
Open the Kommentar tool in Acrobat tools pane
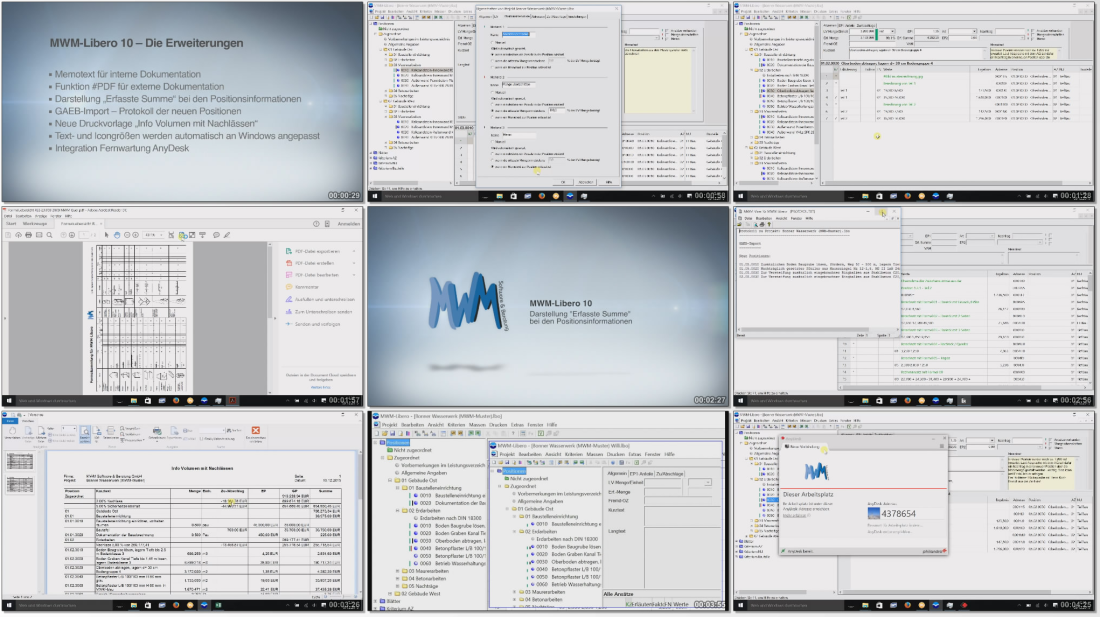tap(307, 287)
